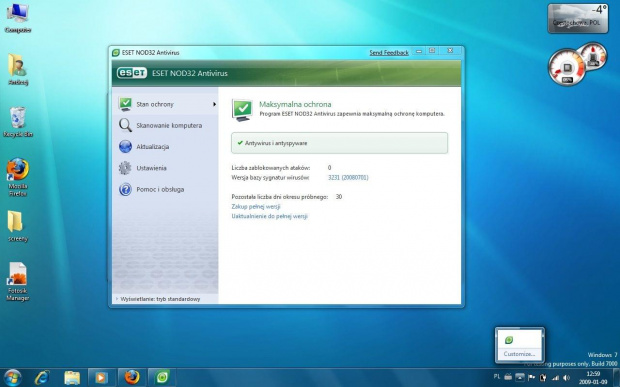This screenshot has width=620, height=387.
Task: Launch Internet Explorer from the taskbar
Action: (42, 378)
